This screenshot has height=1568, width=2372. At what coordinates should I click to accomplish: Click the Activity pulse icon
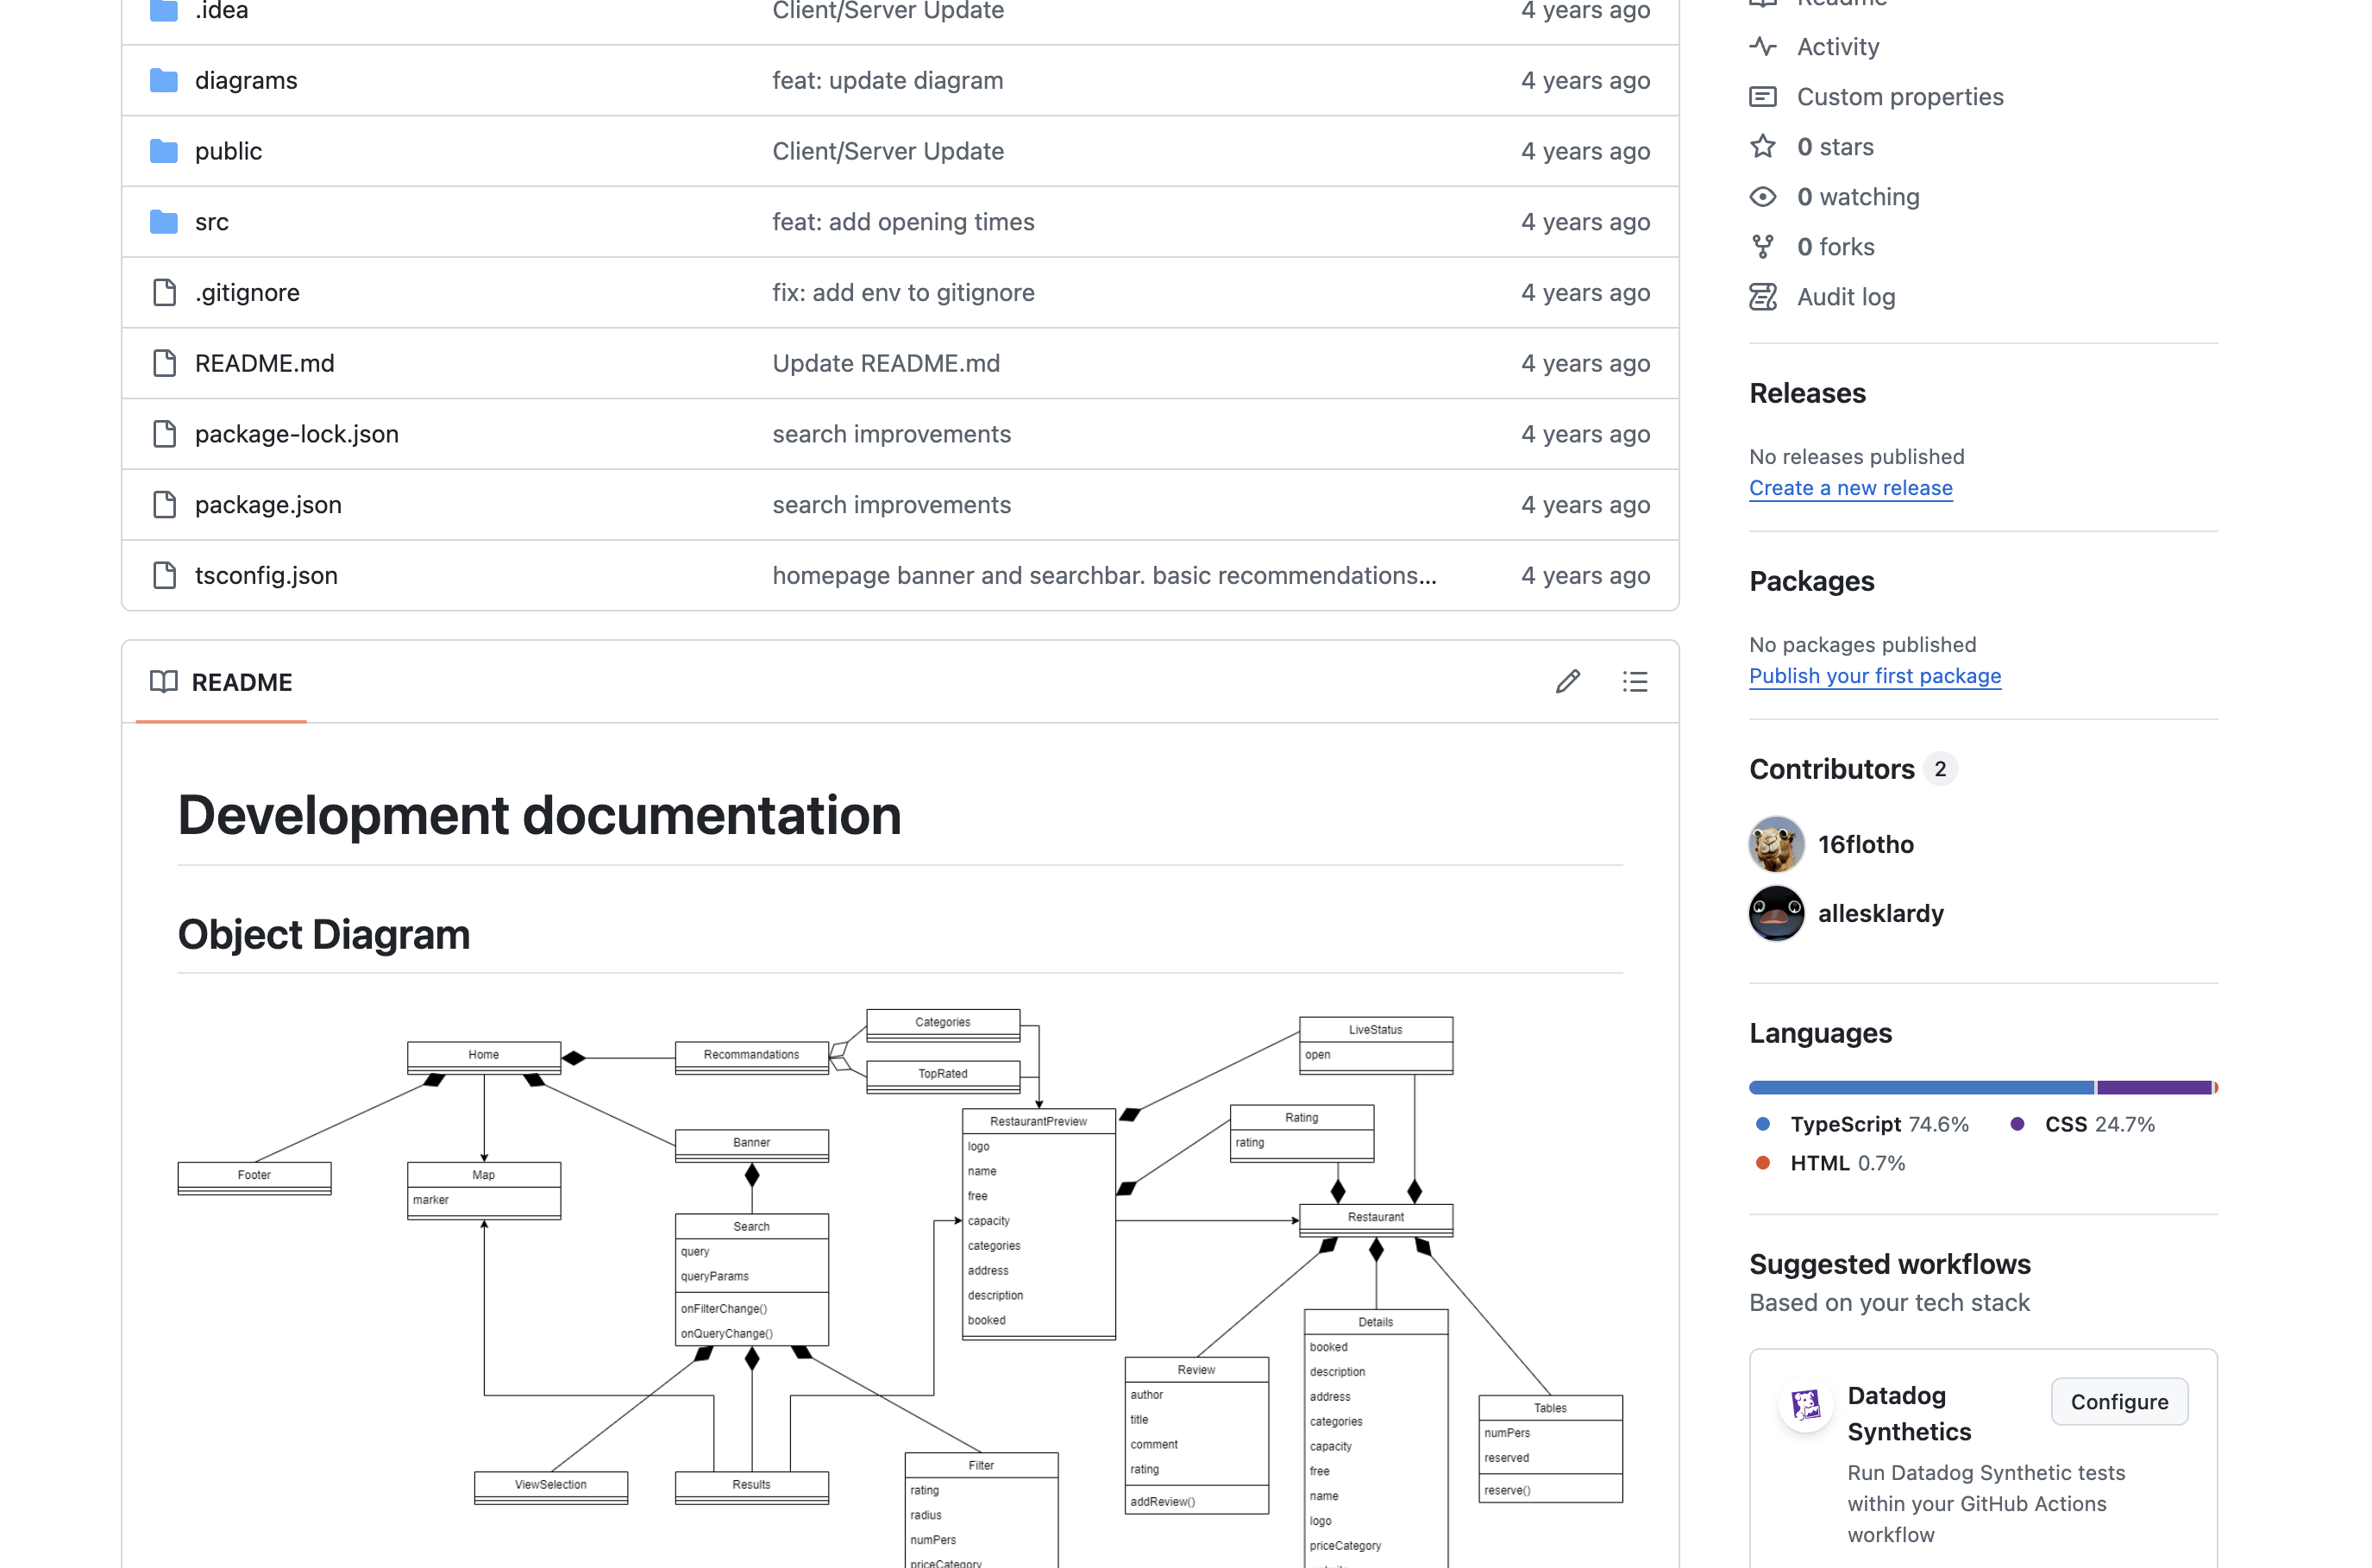pos(1762,47)
